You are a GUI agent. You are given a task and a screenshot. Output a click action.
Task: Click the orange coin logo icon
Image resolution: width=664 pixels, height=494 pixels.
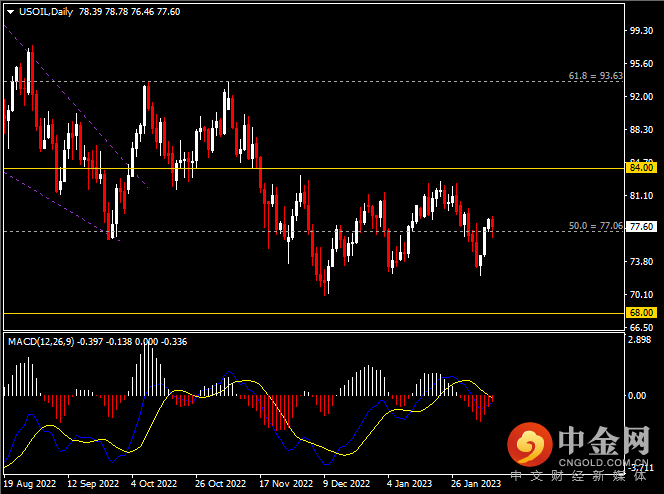pyautogui.click(x=529, y=440)
